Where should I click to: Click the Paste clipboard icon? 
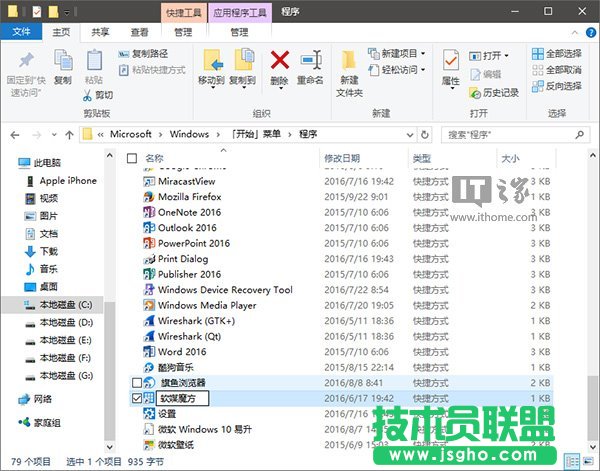pyautogui.click(x=94, y=60)
